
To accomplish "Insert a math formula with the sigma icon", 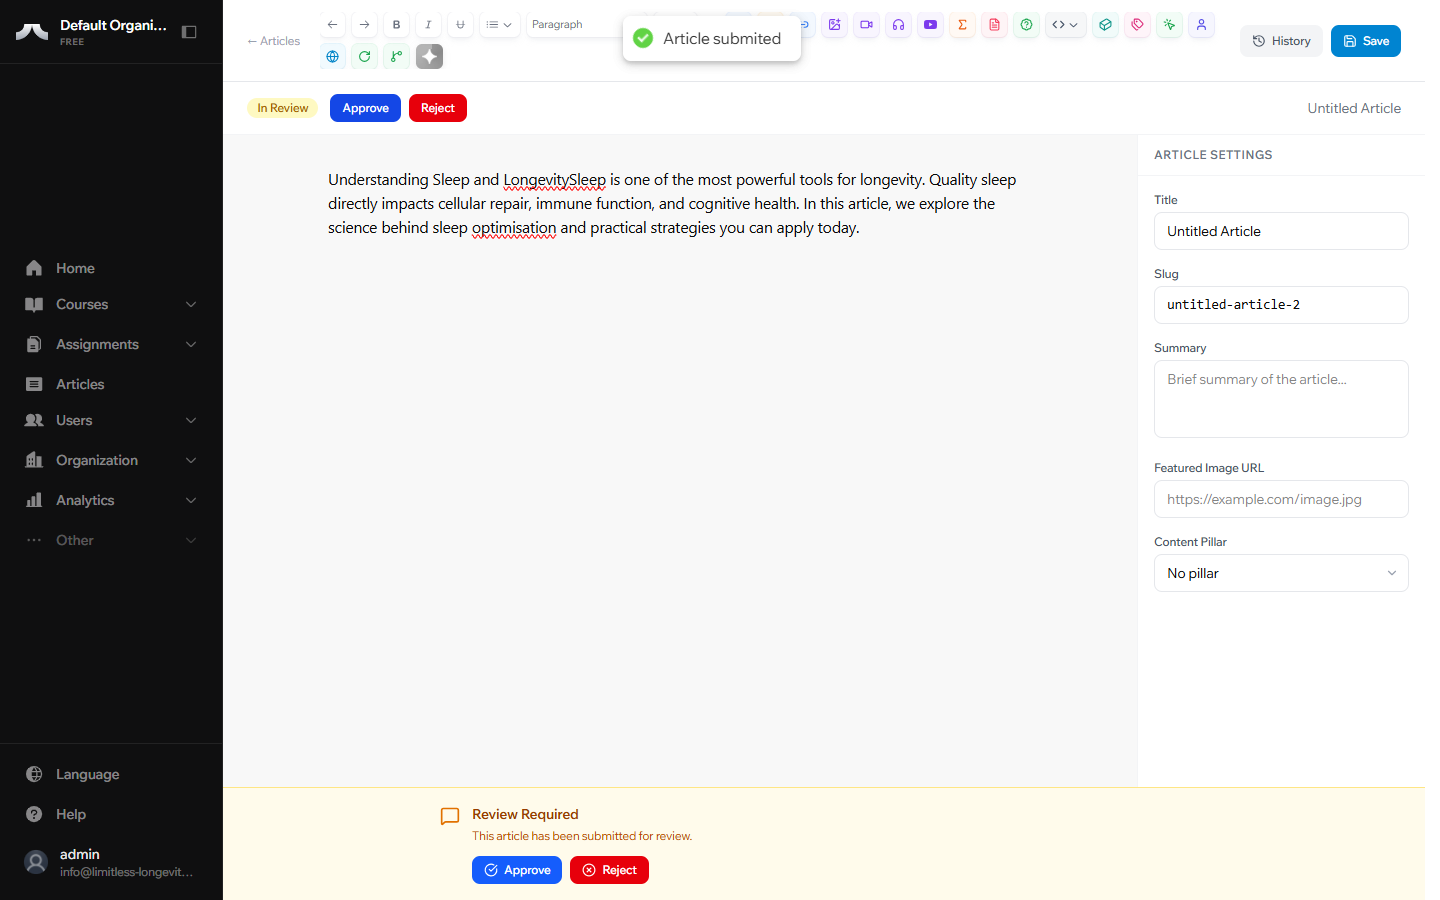I will [x=962, y=24].
